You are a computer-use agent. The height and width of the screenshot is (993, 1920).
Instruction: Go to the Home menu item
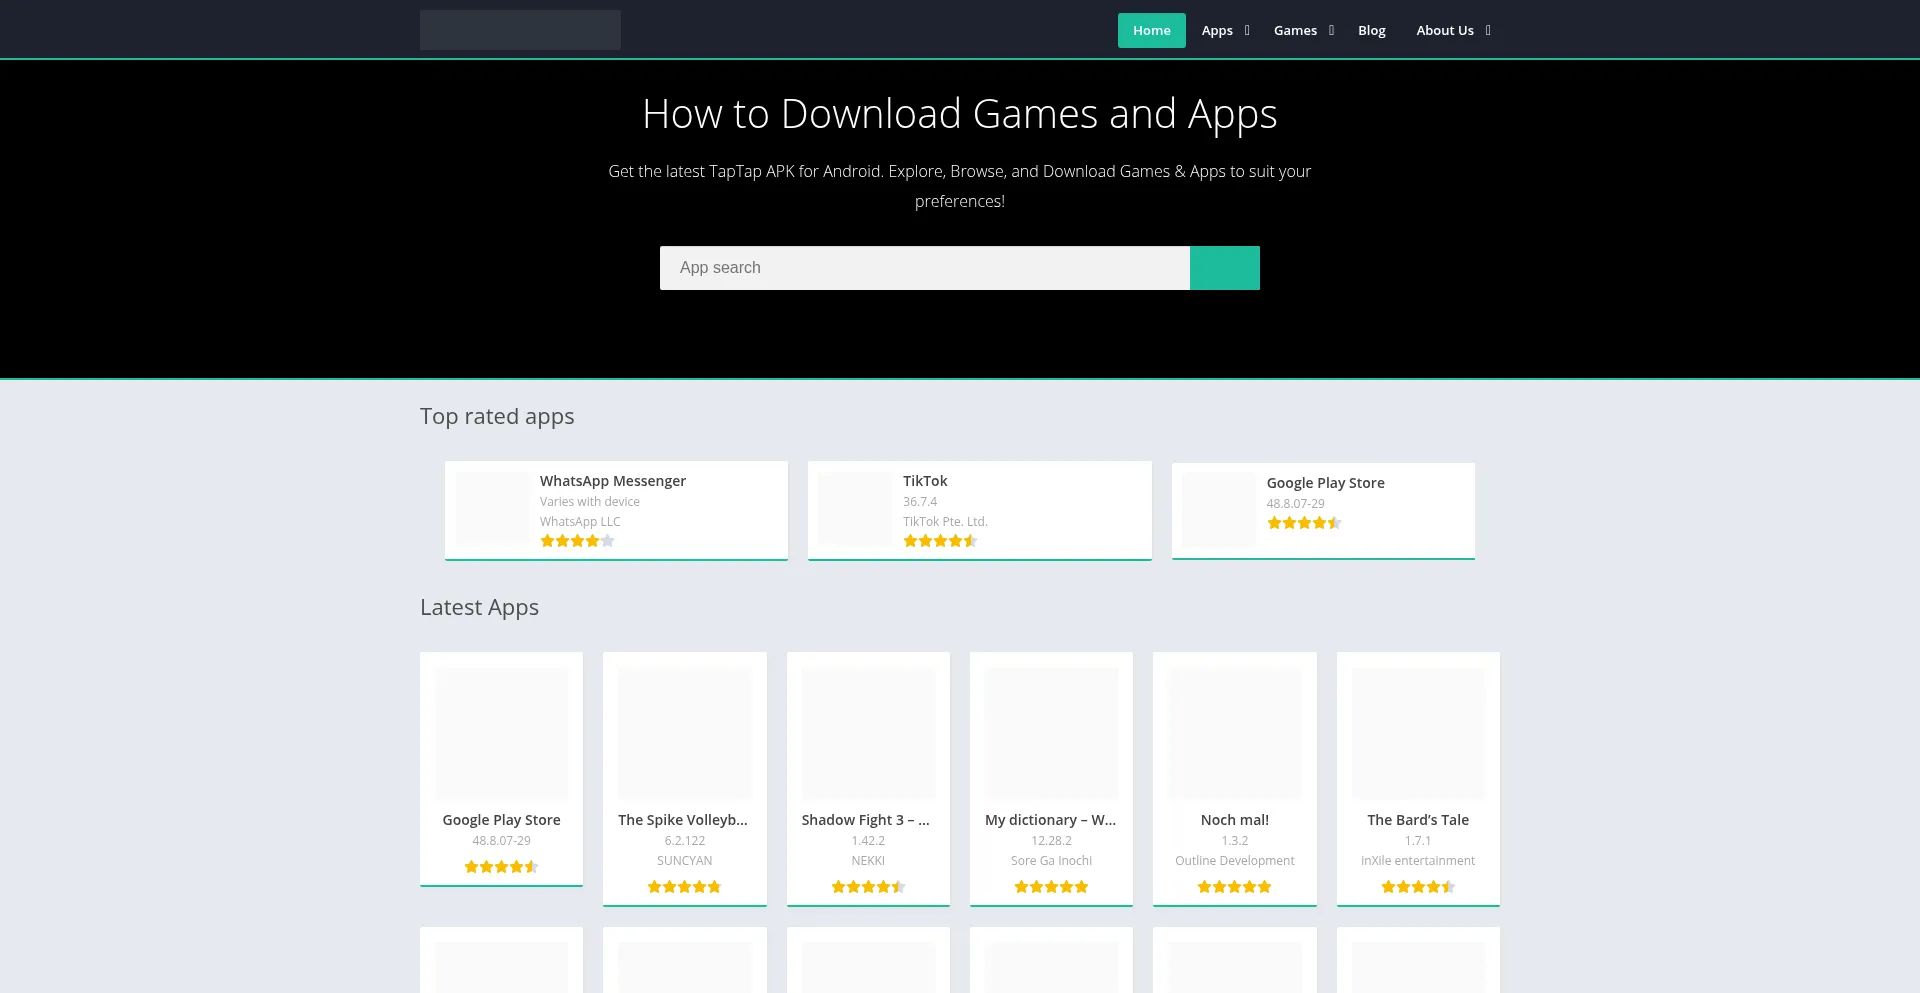(x=1151, y=31)
